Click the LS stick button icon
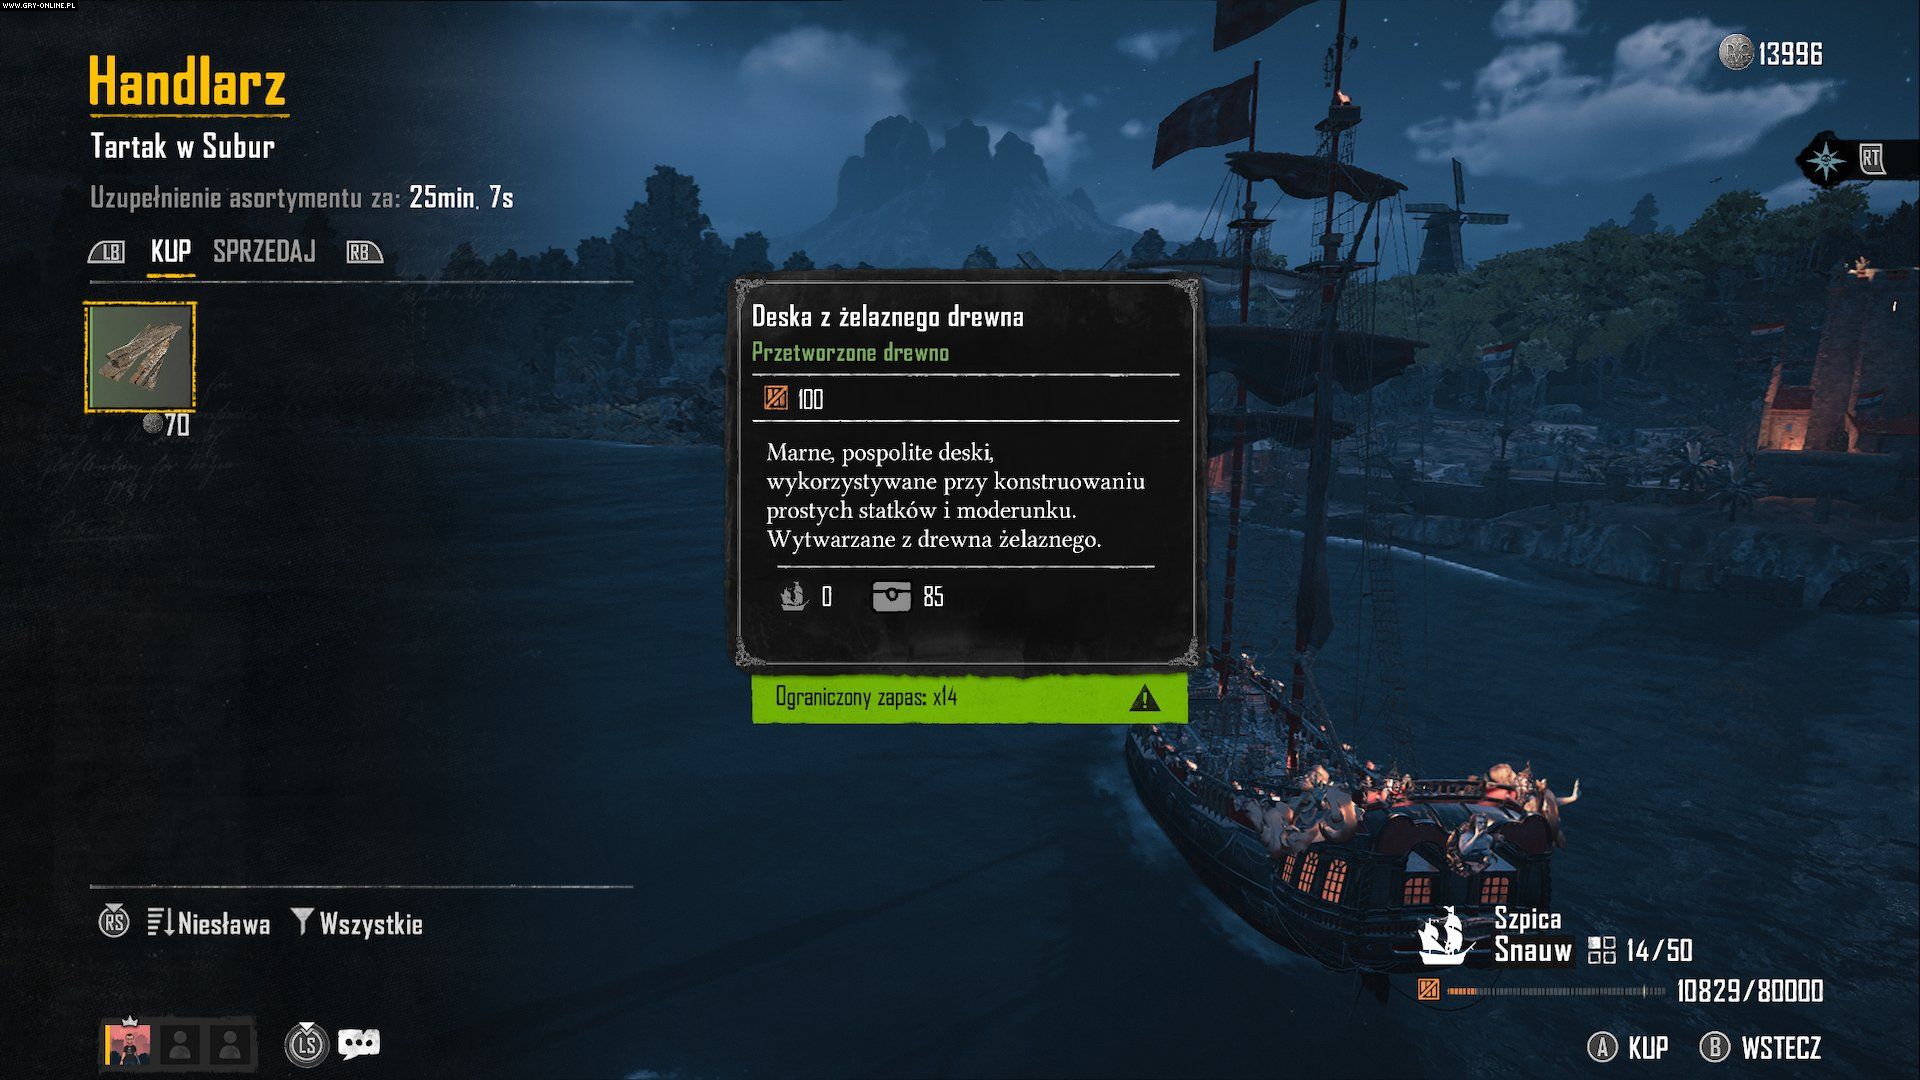Screen dimensions: 1920x1080 307,1044
